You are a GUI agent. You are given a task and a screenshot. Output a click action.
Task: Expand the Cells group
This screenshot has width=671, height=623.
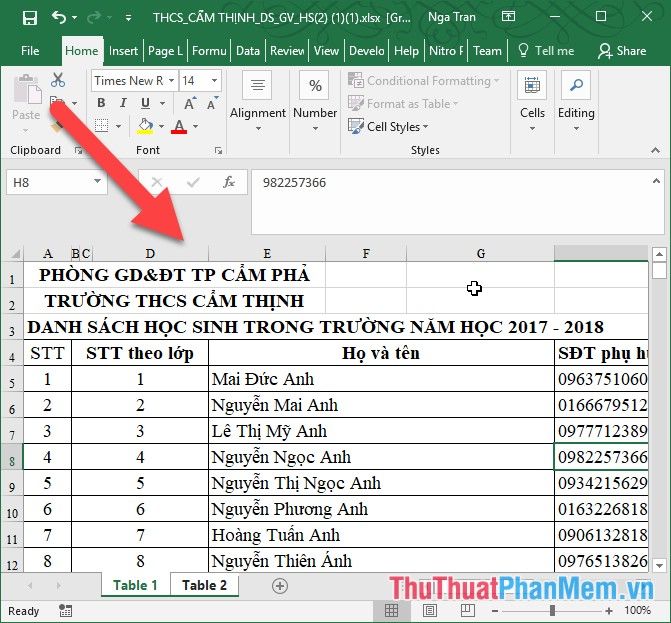(532, 102)
